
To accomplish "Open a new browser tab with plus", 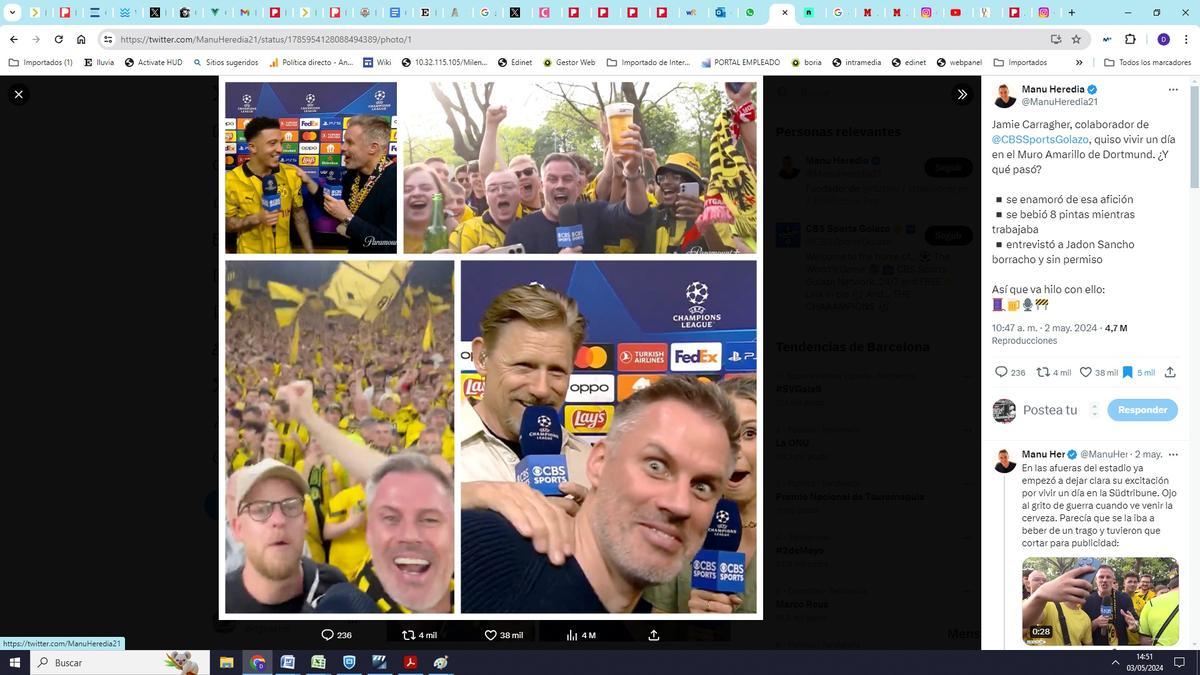I will 1072,12.
